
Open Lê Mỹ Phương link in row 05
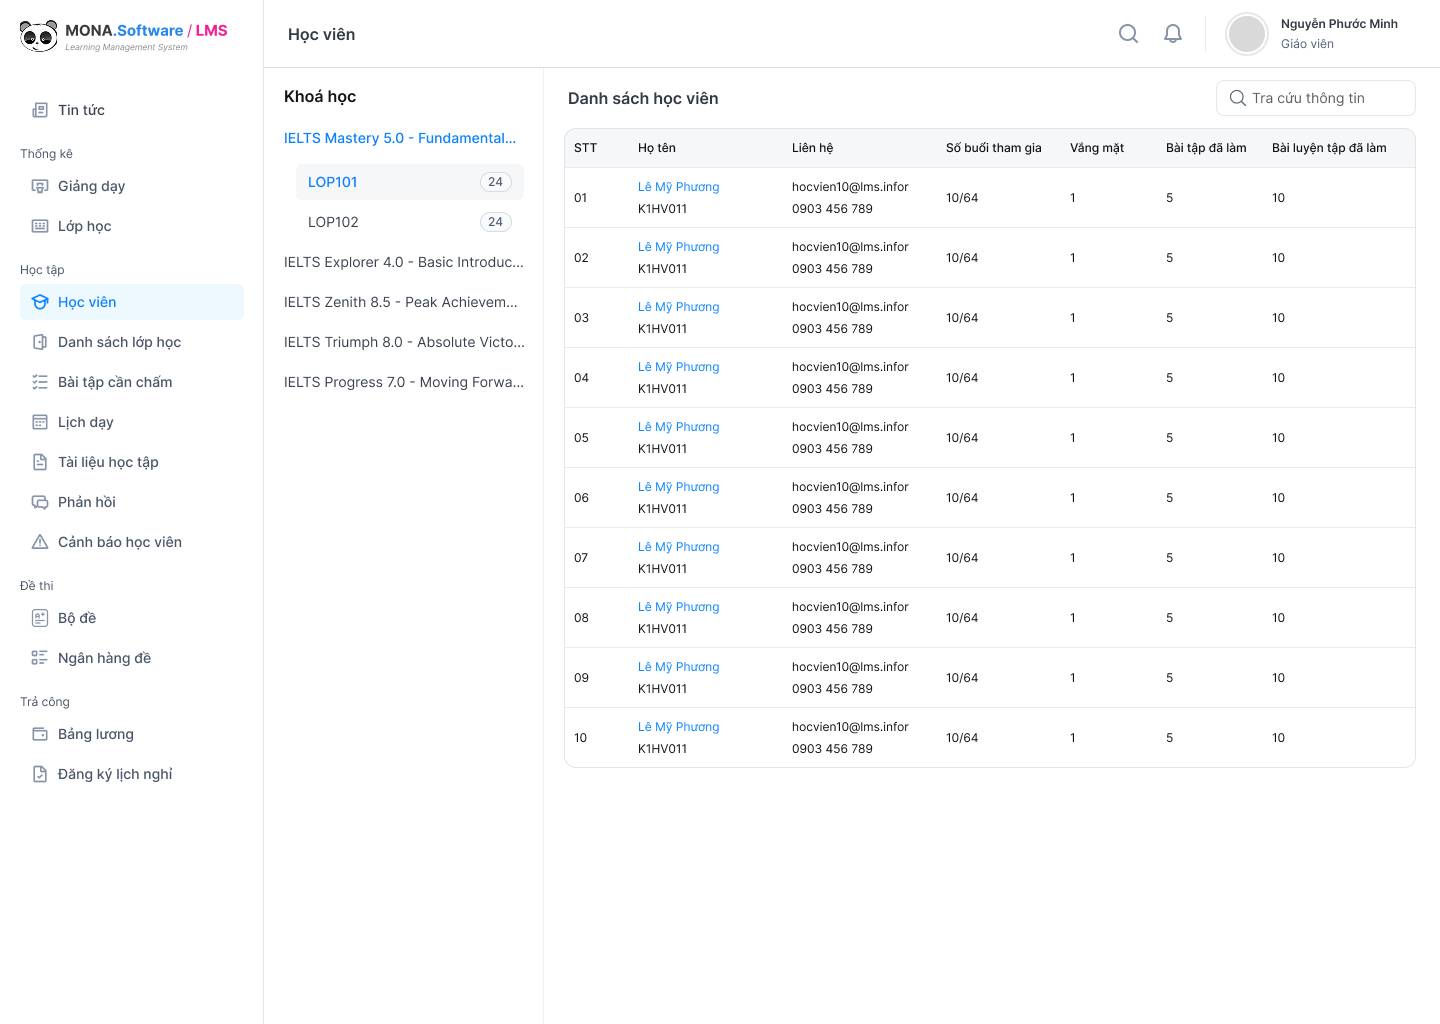pos(679,427)
